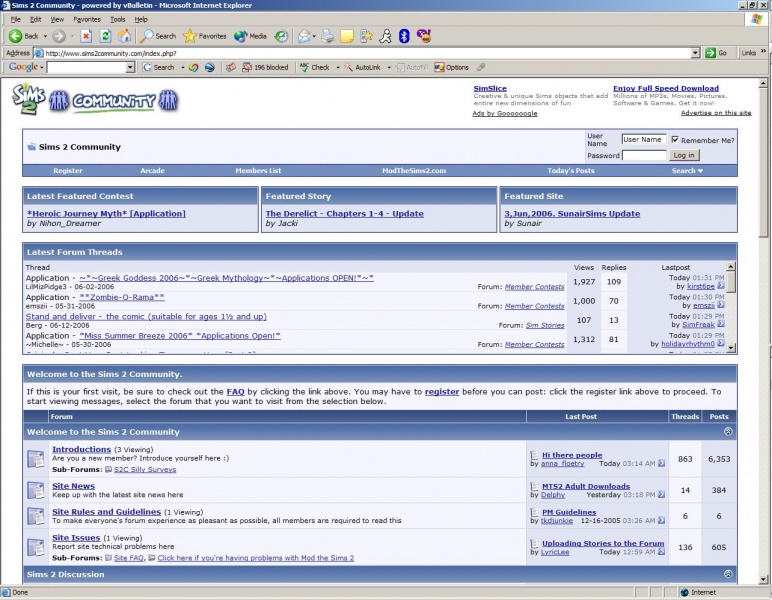Open Mail envelope toolbar icon
772x600 pixels.
pyautogui.click(x=304, y=36)
